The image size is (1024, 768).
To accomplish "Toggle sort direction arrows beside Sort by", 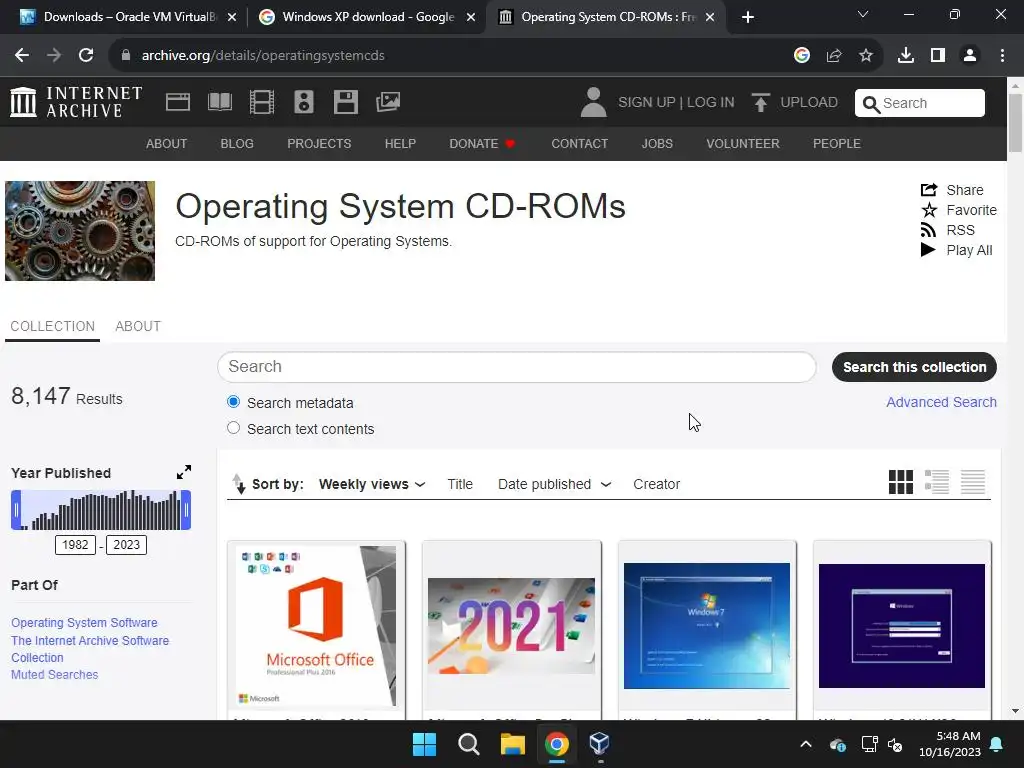I will 238,484.
